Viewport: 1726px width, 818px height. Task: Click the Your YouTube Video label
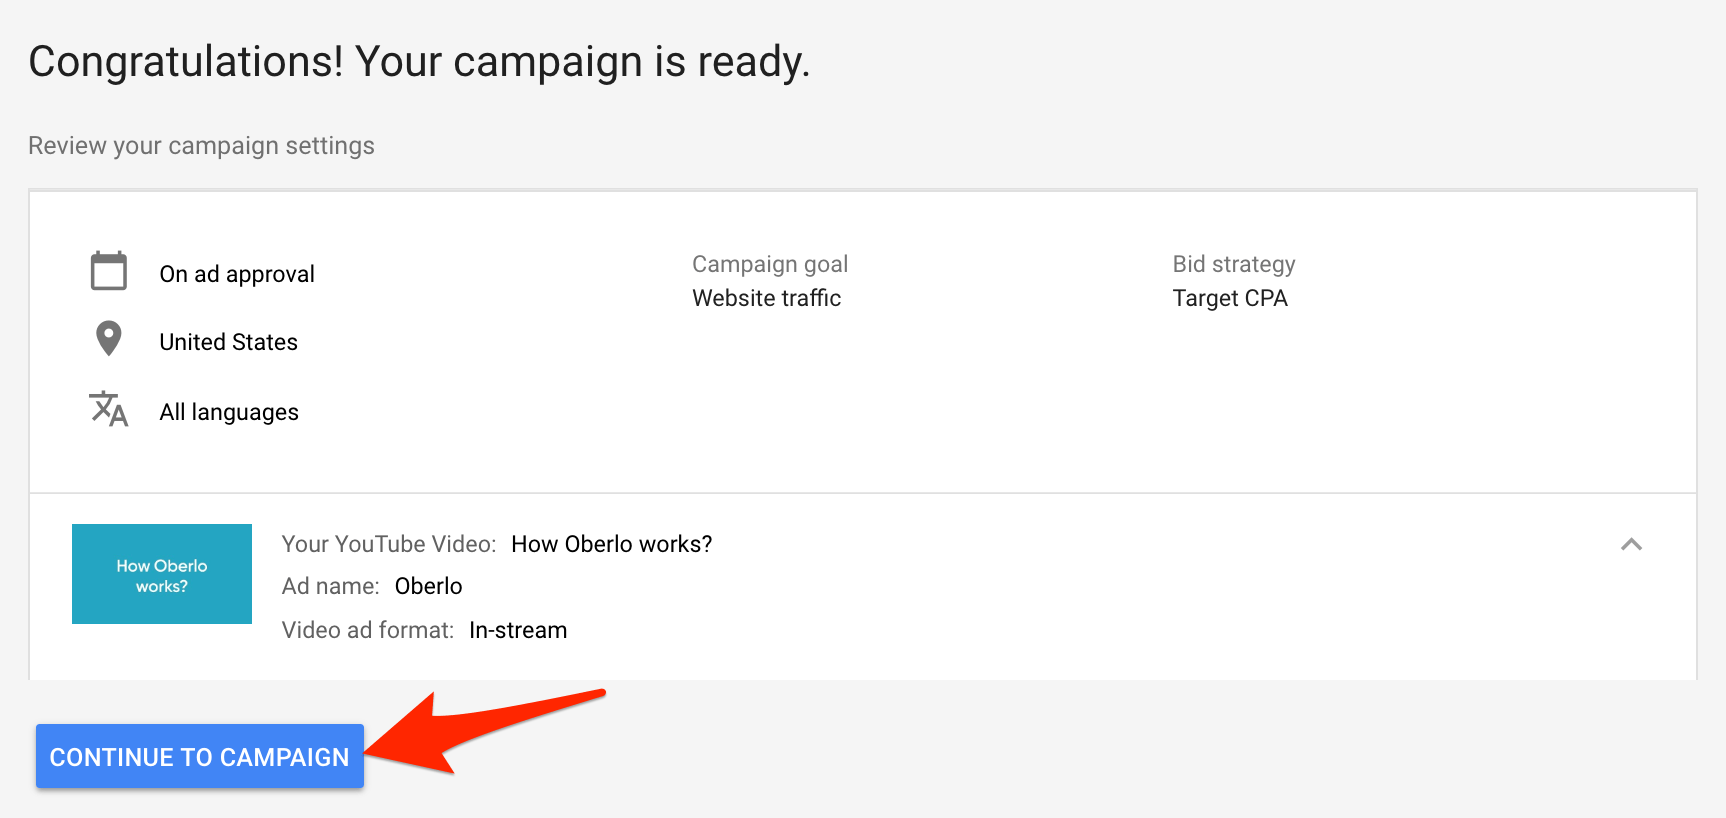click(389, 544)
